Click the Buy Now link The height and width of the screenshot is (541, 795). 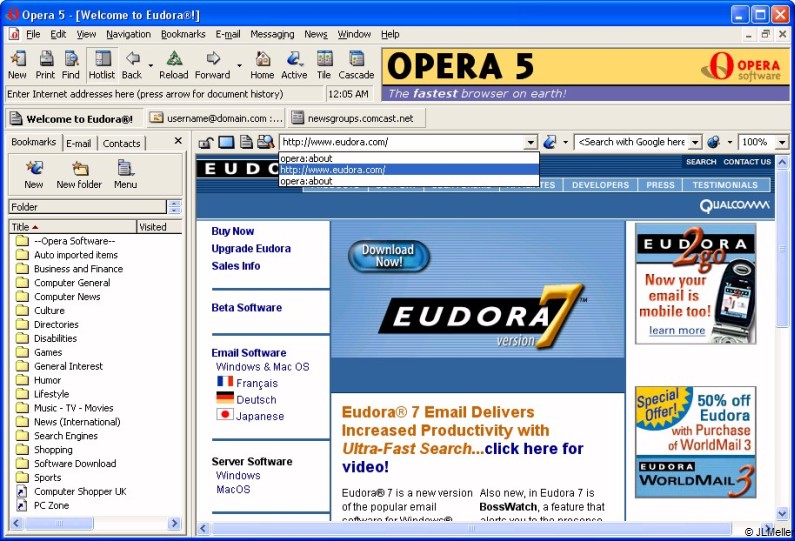tap(233, 231)
